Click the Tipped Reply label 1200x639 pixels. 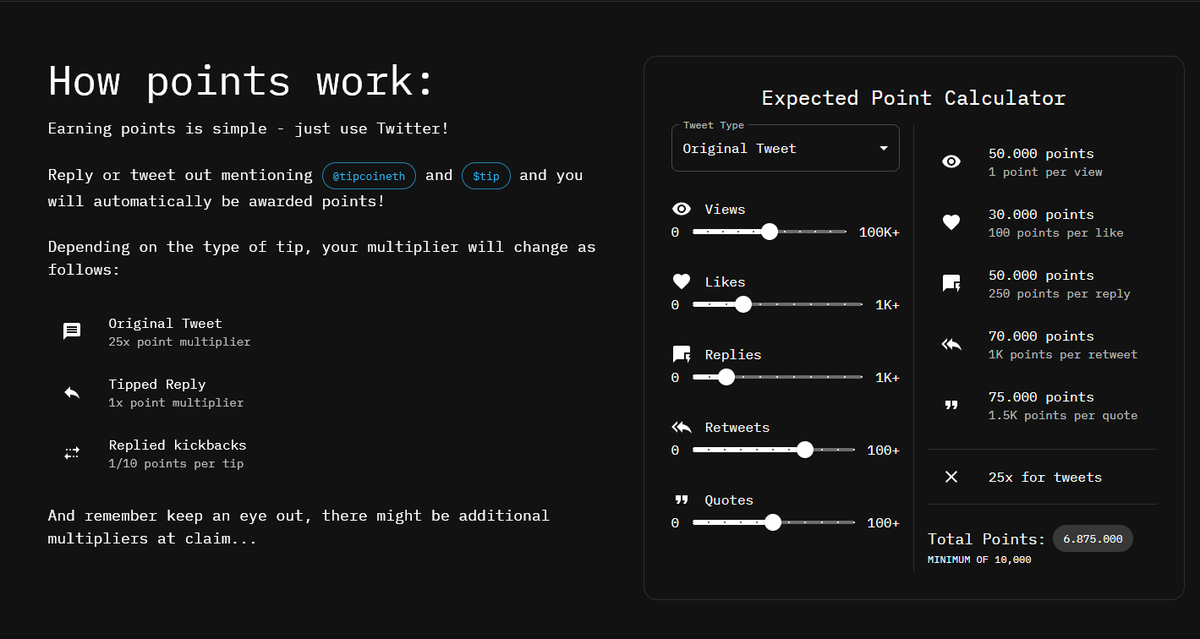click(157, 384)
